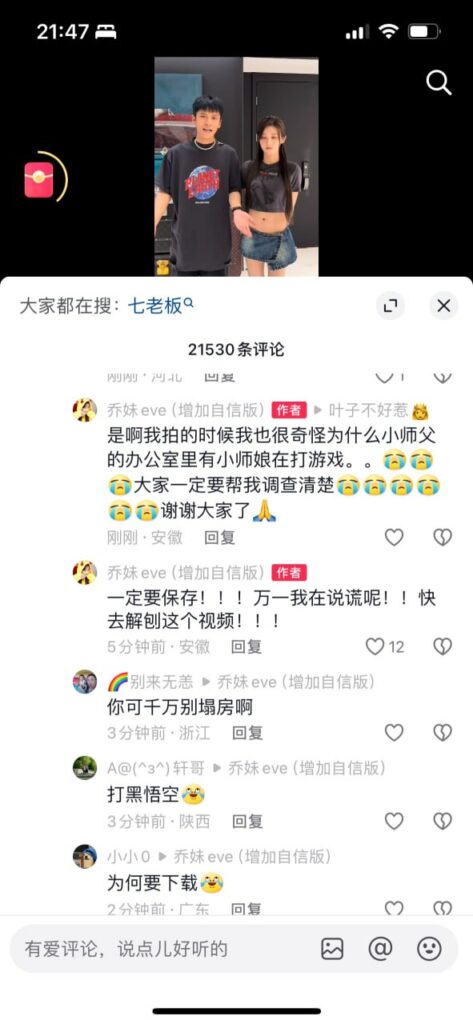Like the 你可千万别塌房啊 comment
Viewport: 473px width, 1024px height.
pyautogui.click(x=394, y=733)
